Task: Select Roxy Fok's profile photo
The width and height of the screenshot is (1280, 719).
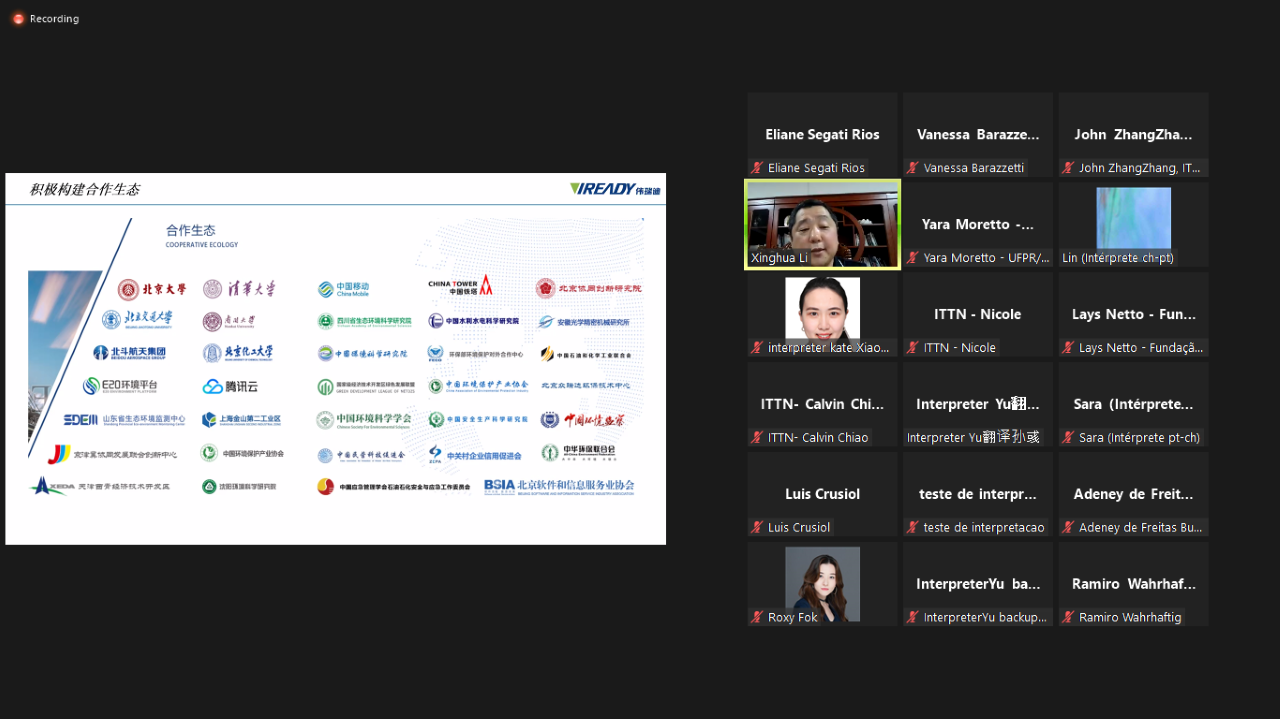Action: tap(822, 584)
